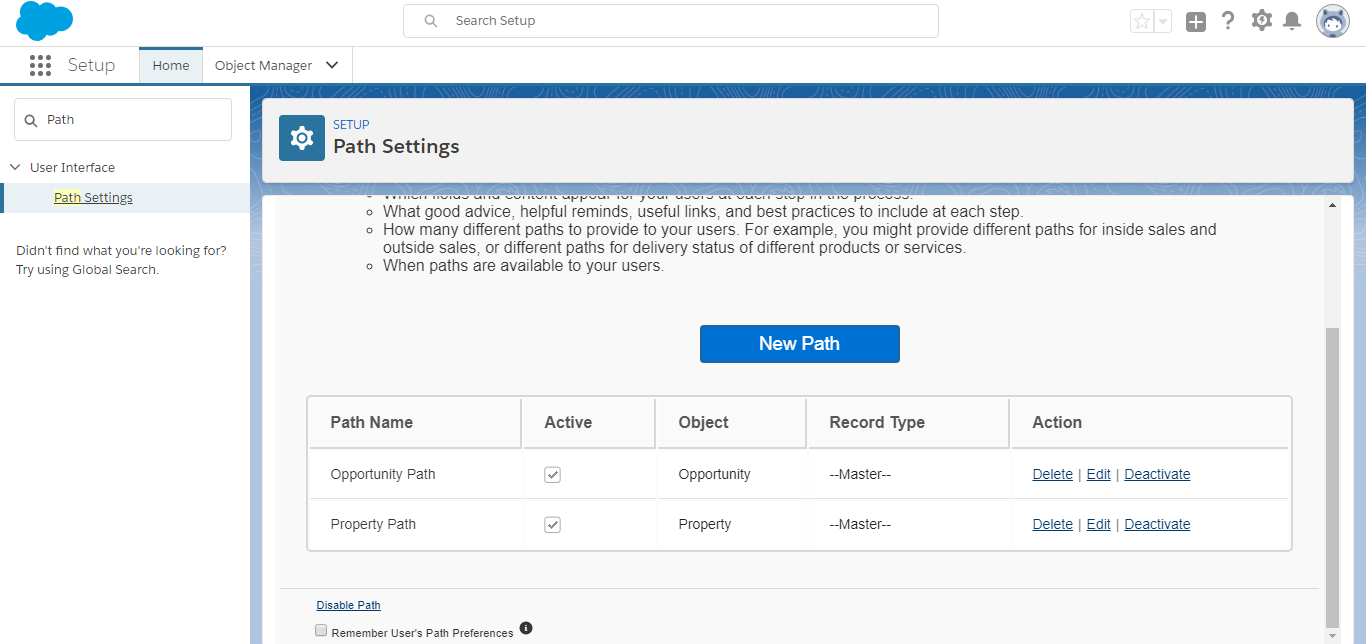The image size is (1366, 644).
Task: Collapse the User Interface tree section
Action: 15,167
